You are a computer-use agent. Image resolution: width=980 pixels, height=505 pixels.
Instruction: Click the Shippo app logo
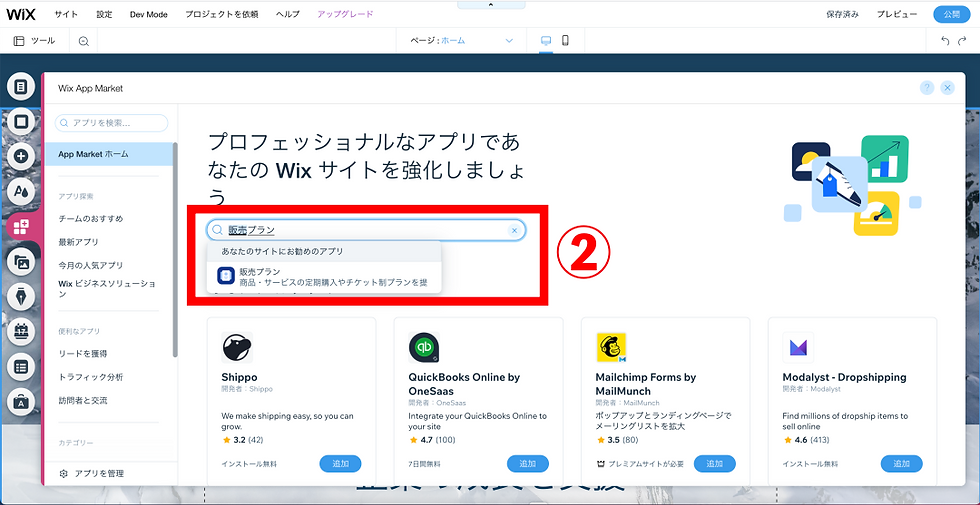237,348
